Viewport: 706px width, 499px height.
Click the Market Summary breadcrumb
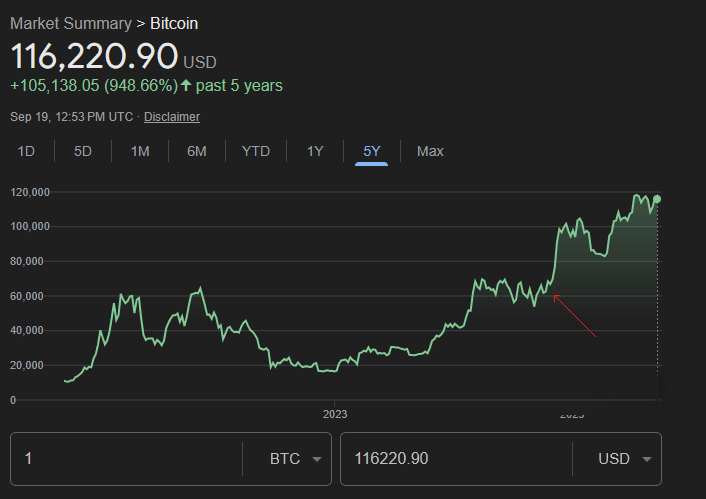click(71, 23)
